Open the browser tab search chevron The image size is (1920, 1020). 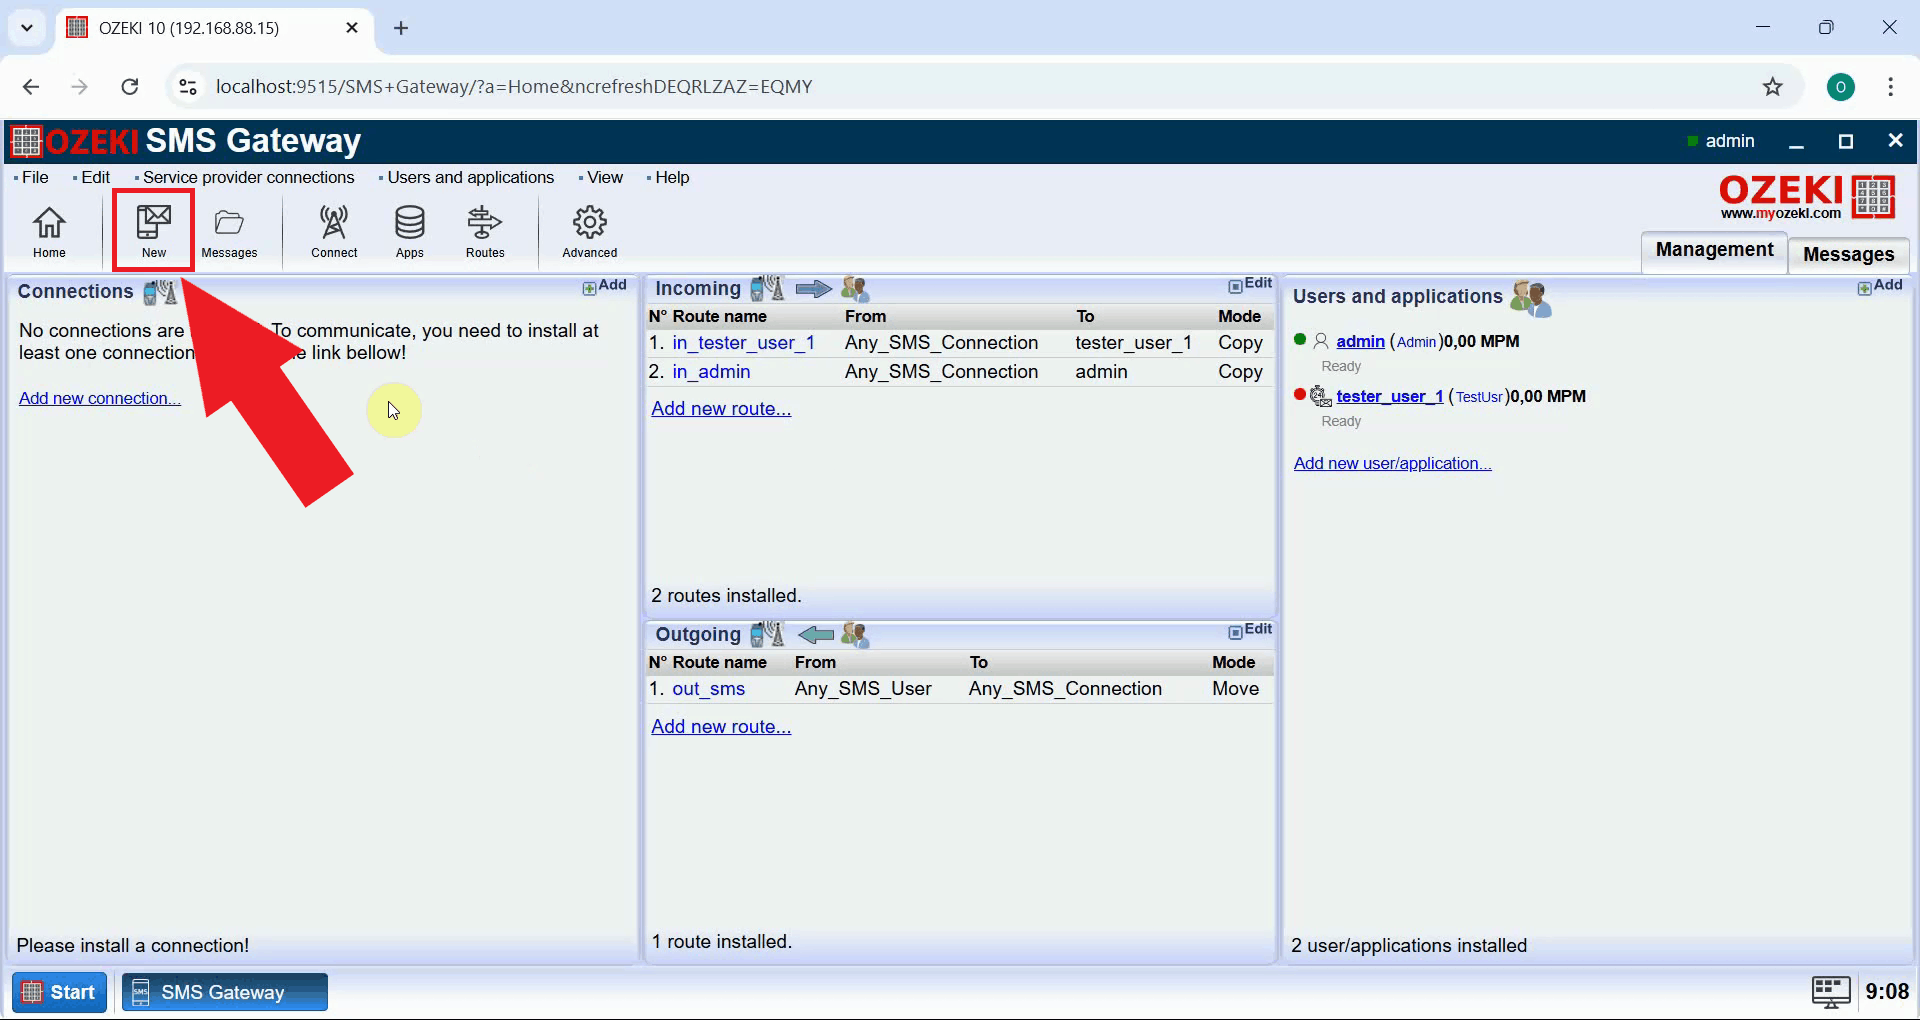pos(27,27)
